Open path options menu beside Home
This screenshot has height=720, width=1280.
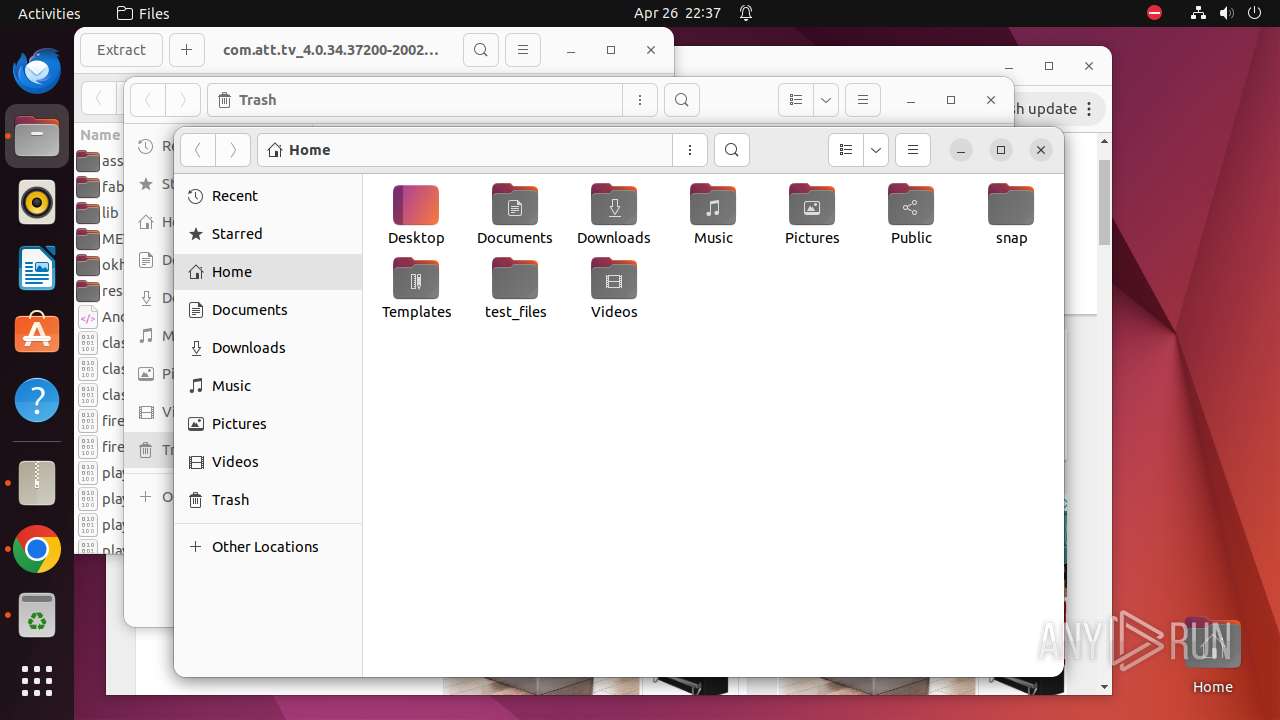(x=690, y=150)
